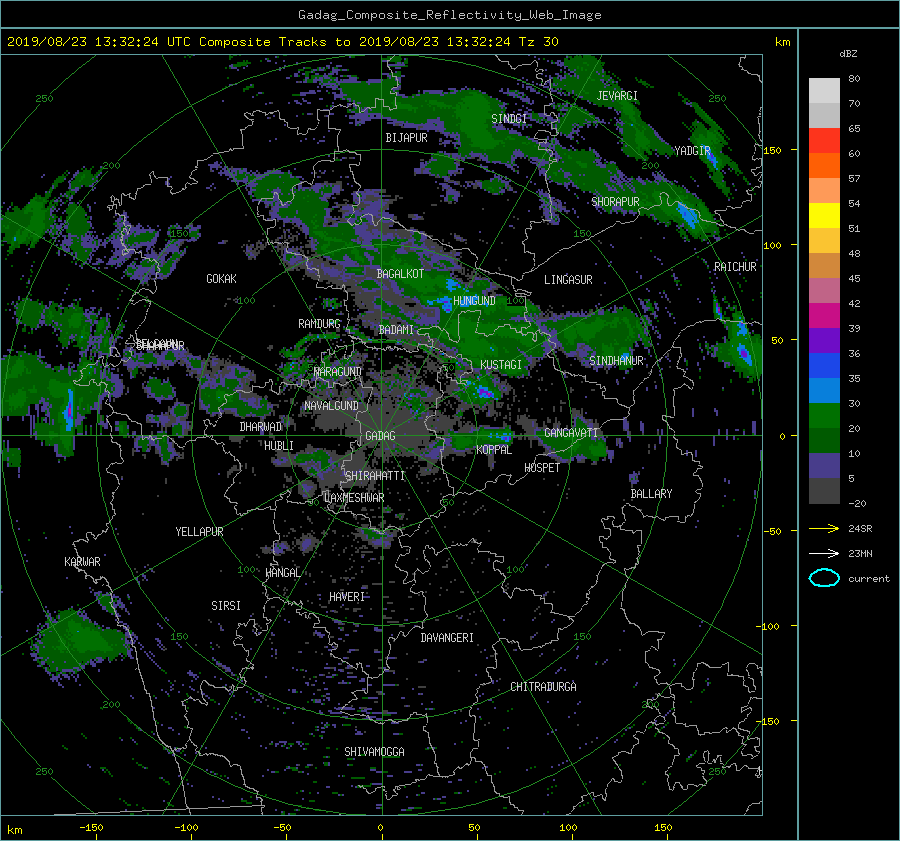
Task: Click the bottom axis -150 km tick label
Action: tap(91, 827)
